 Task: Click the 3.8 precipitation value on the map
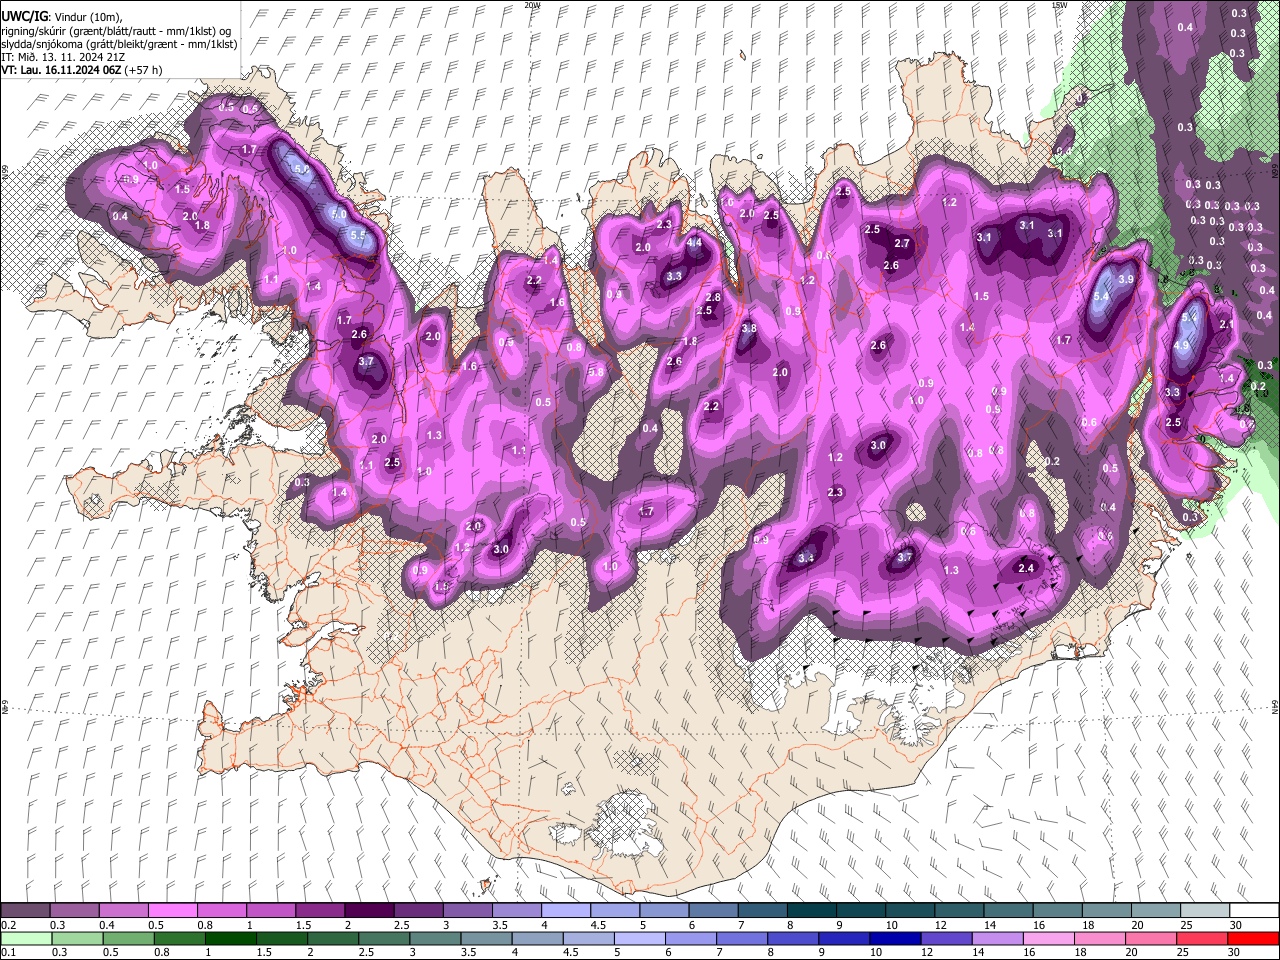[x=749, y=329]
